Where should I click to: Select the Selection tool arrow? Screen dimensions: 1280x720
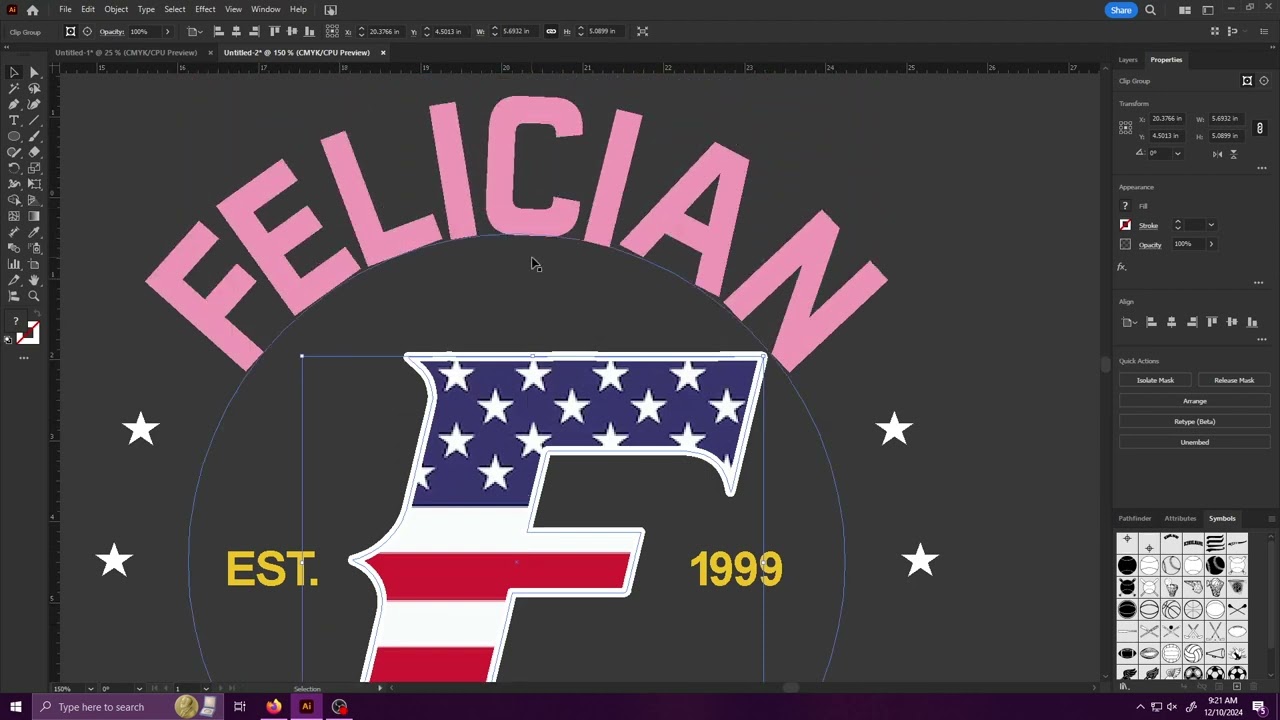pos(14,72)
